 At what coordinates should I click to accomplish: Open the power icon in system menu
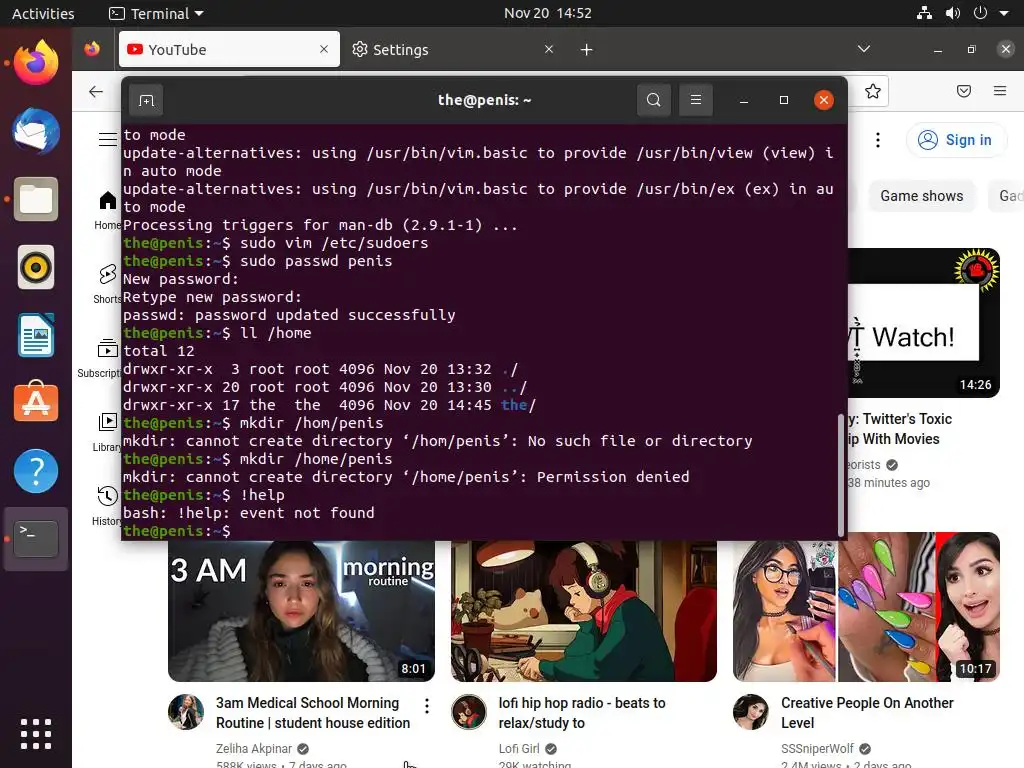pyautogui.click(x=980, y=13)
